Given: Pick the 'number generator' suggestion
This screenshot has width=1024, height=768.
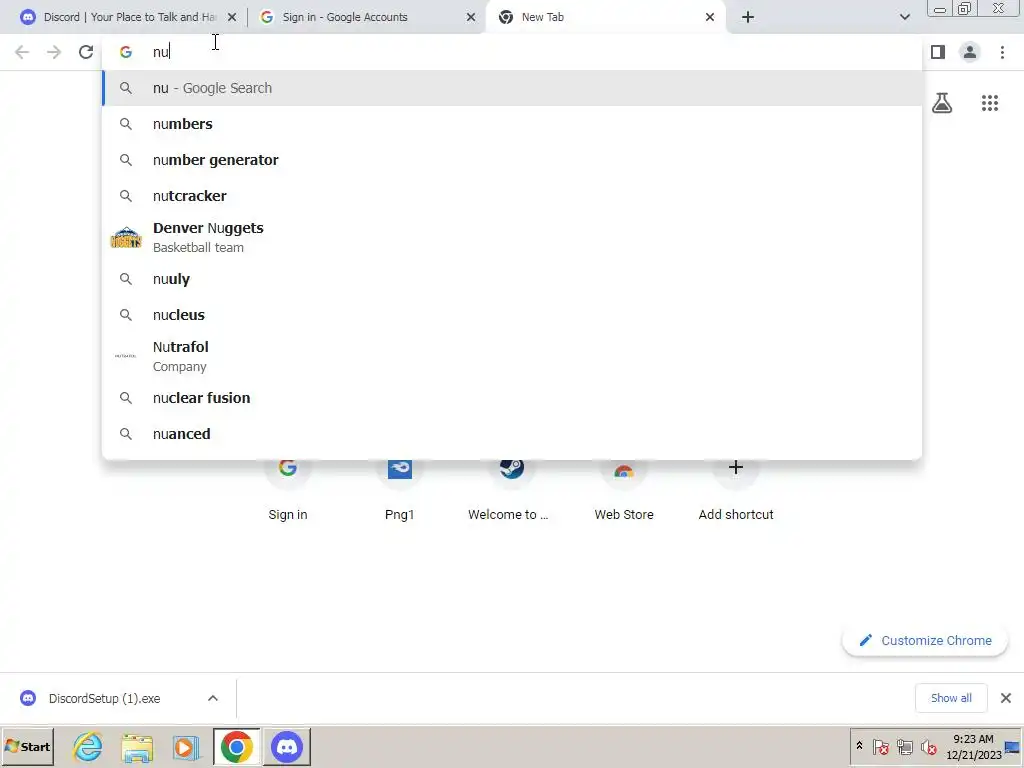Looking at the screenshot, I should (512, 160).
